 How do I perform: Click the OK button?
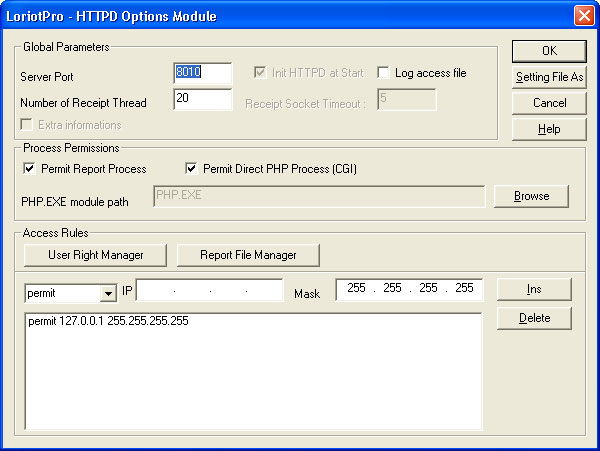click(548, 51)
